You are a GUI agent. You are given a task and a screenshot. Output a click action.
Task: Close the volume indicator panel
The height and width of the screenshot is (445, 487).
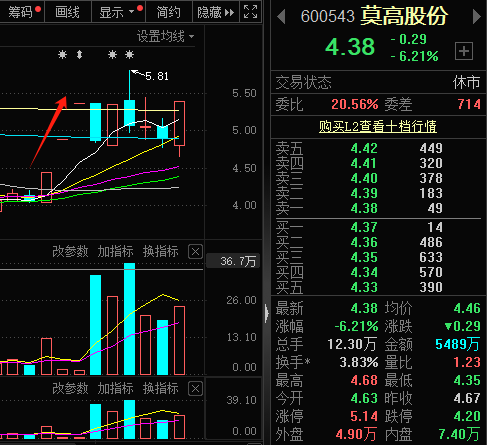(x=195, y=252)
